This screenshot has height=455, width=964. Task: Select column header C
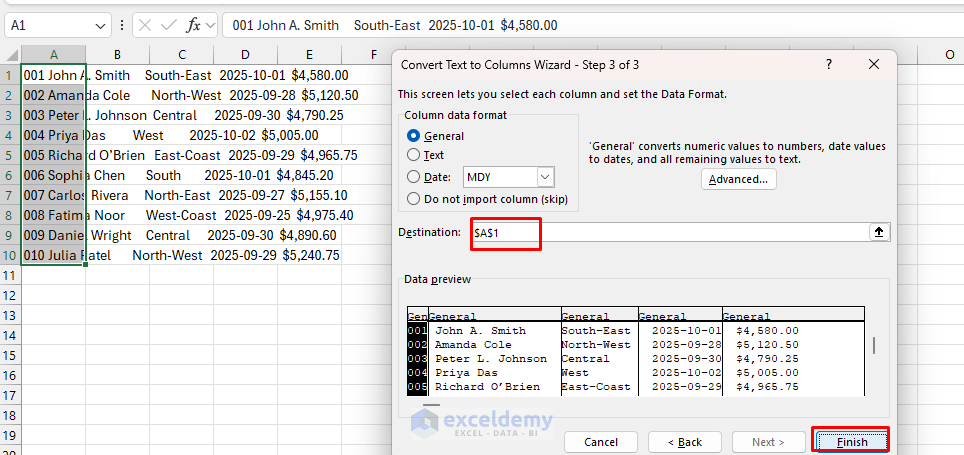click(x=181, y=54)
